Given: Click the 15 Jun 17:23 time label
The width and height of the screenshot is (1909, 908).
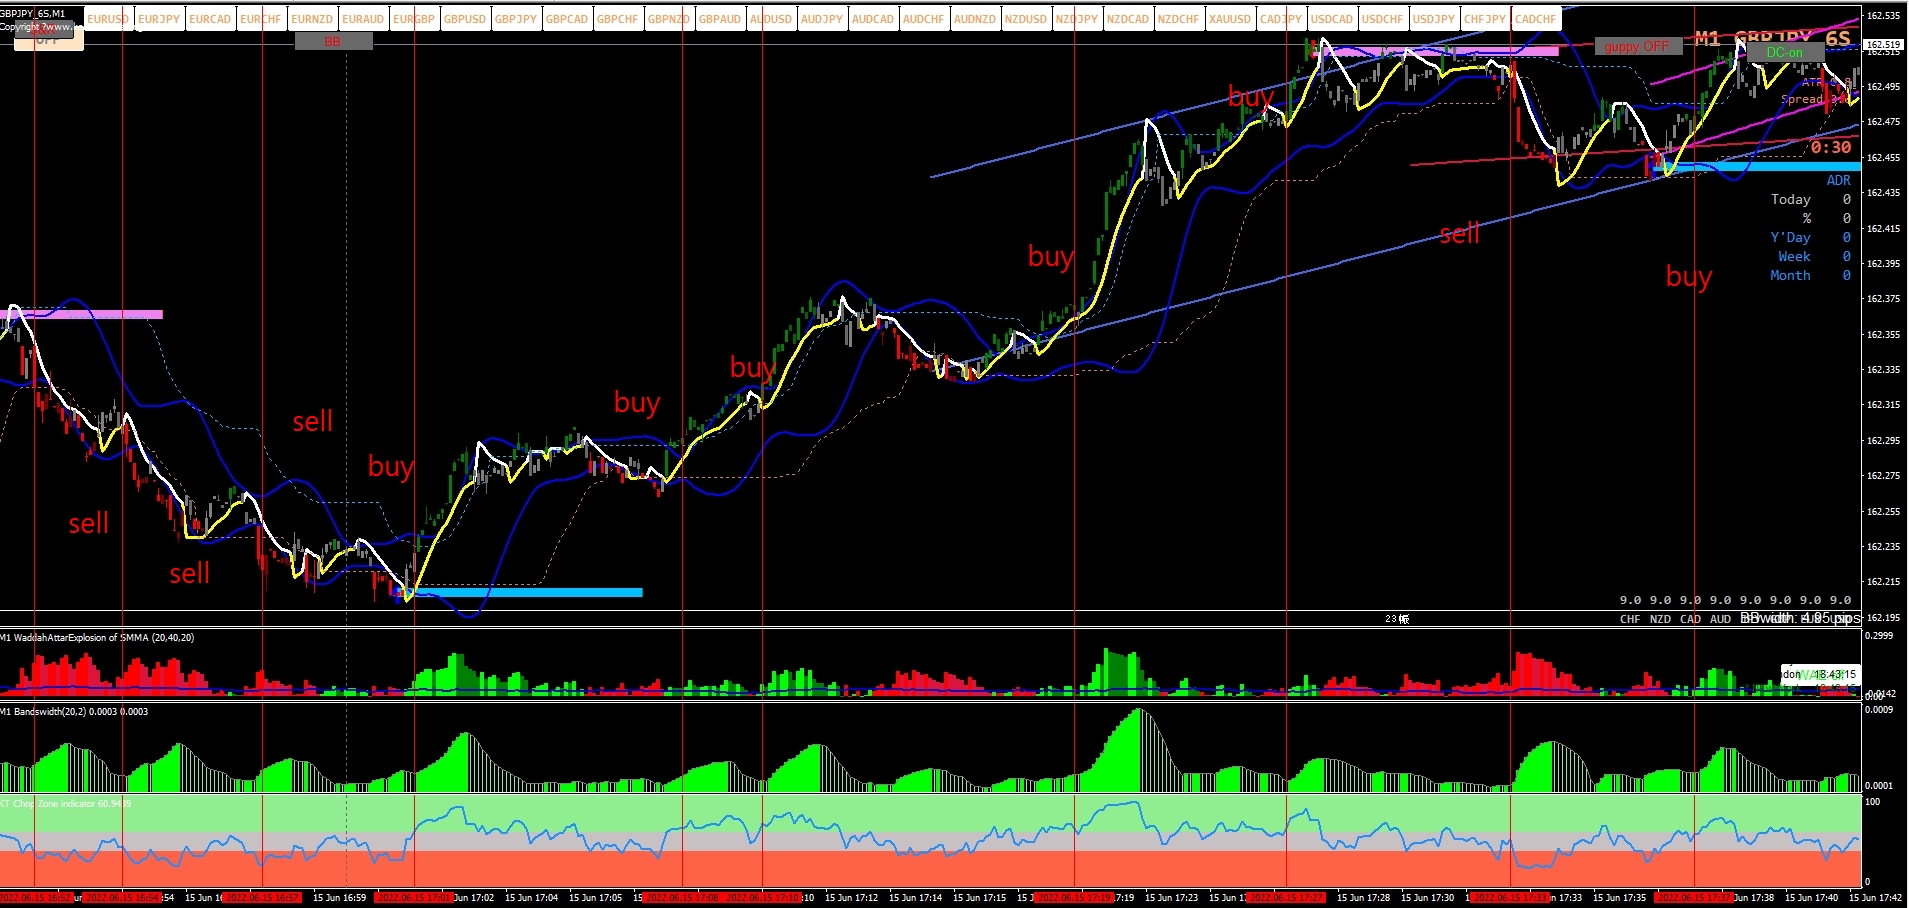Looking at the screenshot, I should 1171,898.
